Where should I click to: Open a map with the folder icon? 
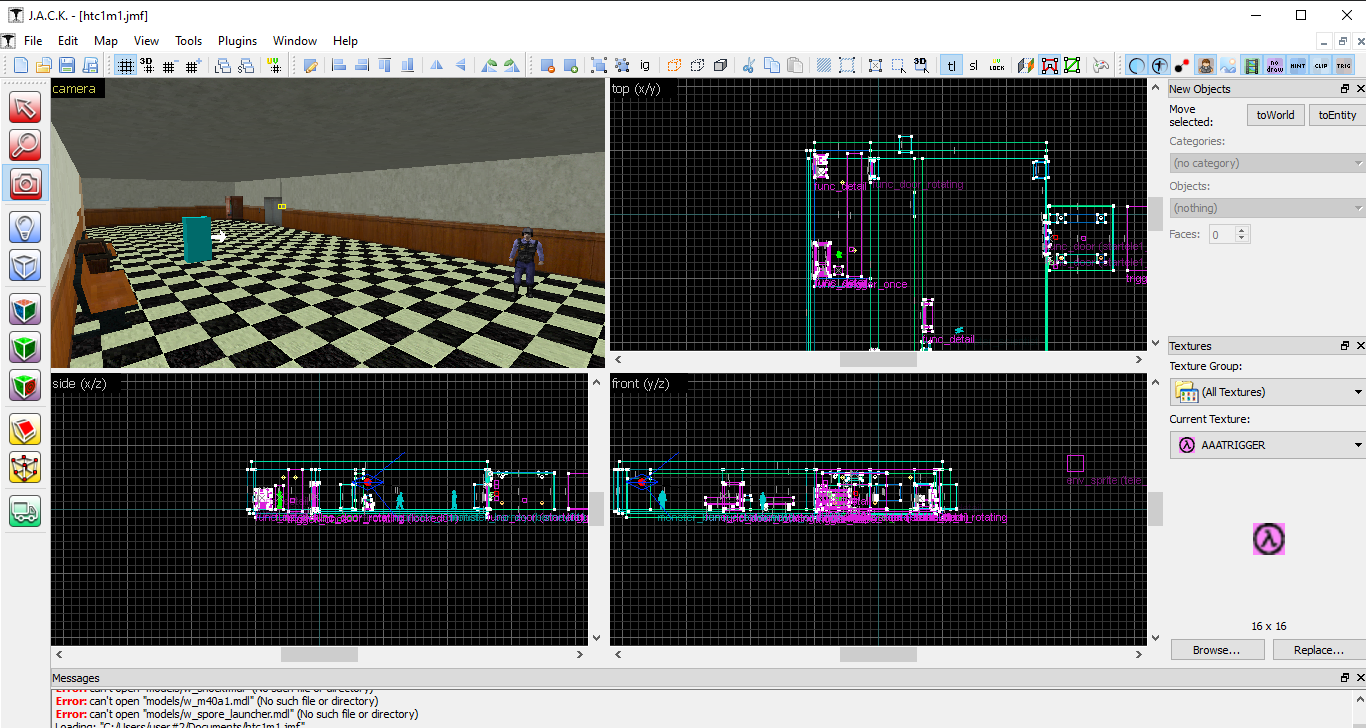[x=43, y=65]
